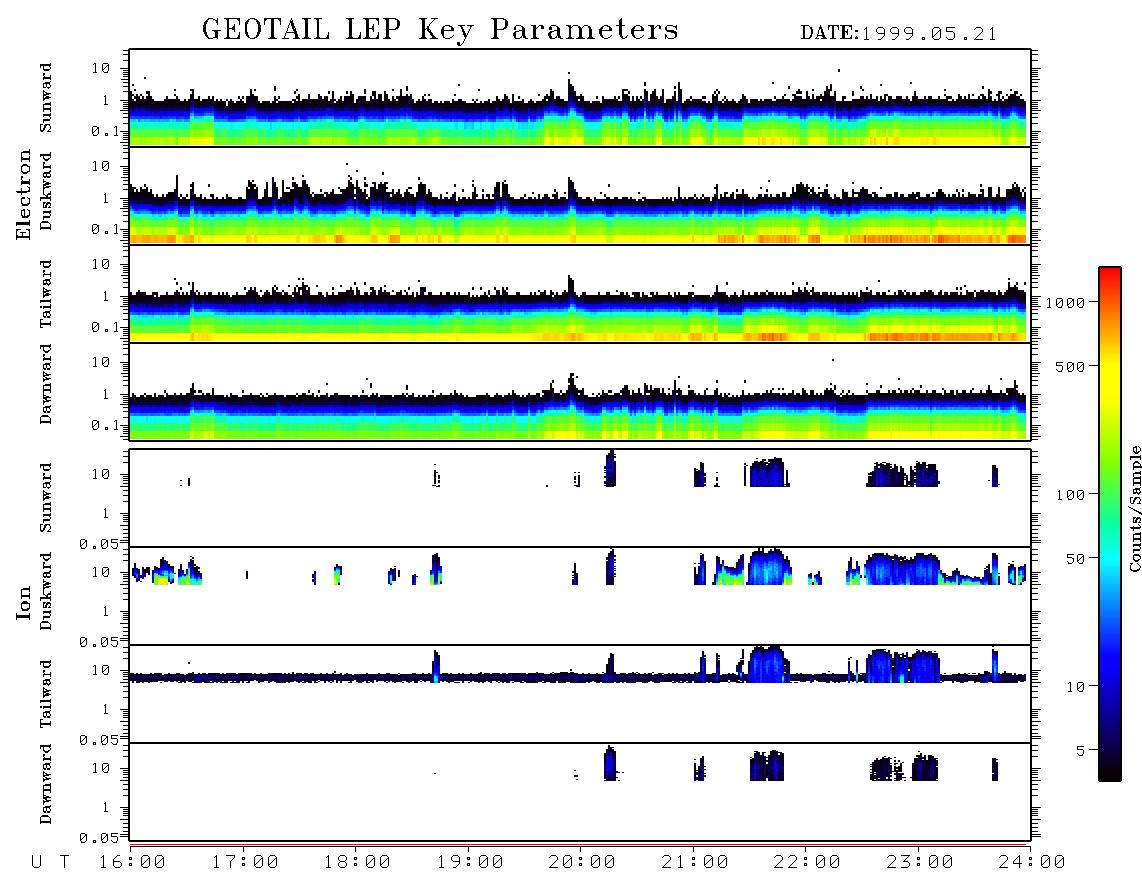Screen dimensions: 1142x880
Task: Click the Electron Dawnward spectrogram panel
Action: point(580,391)
